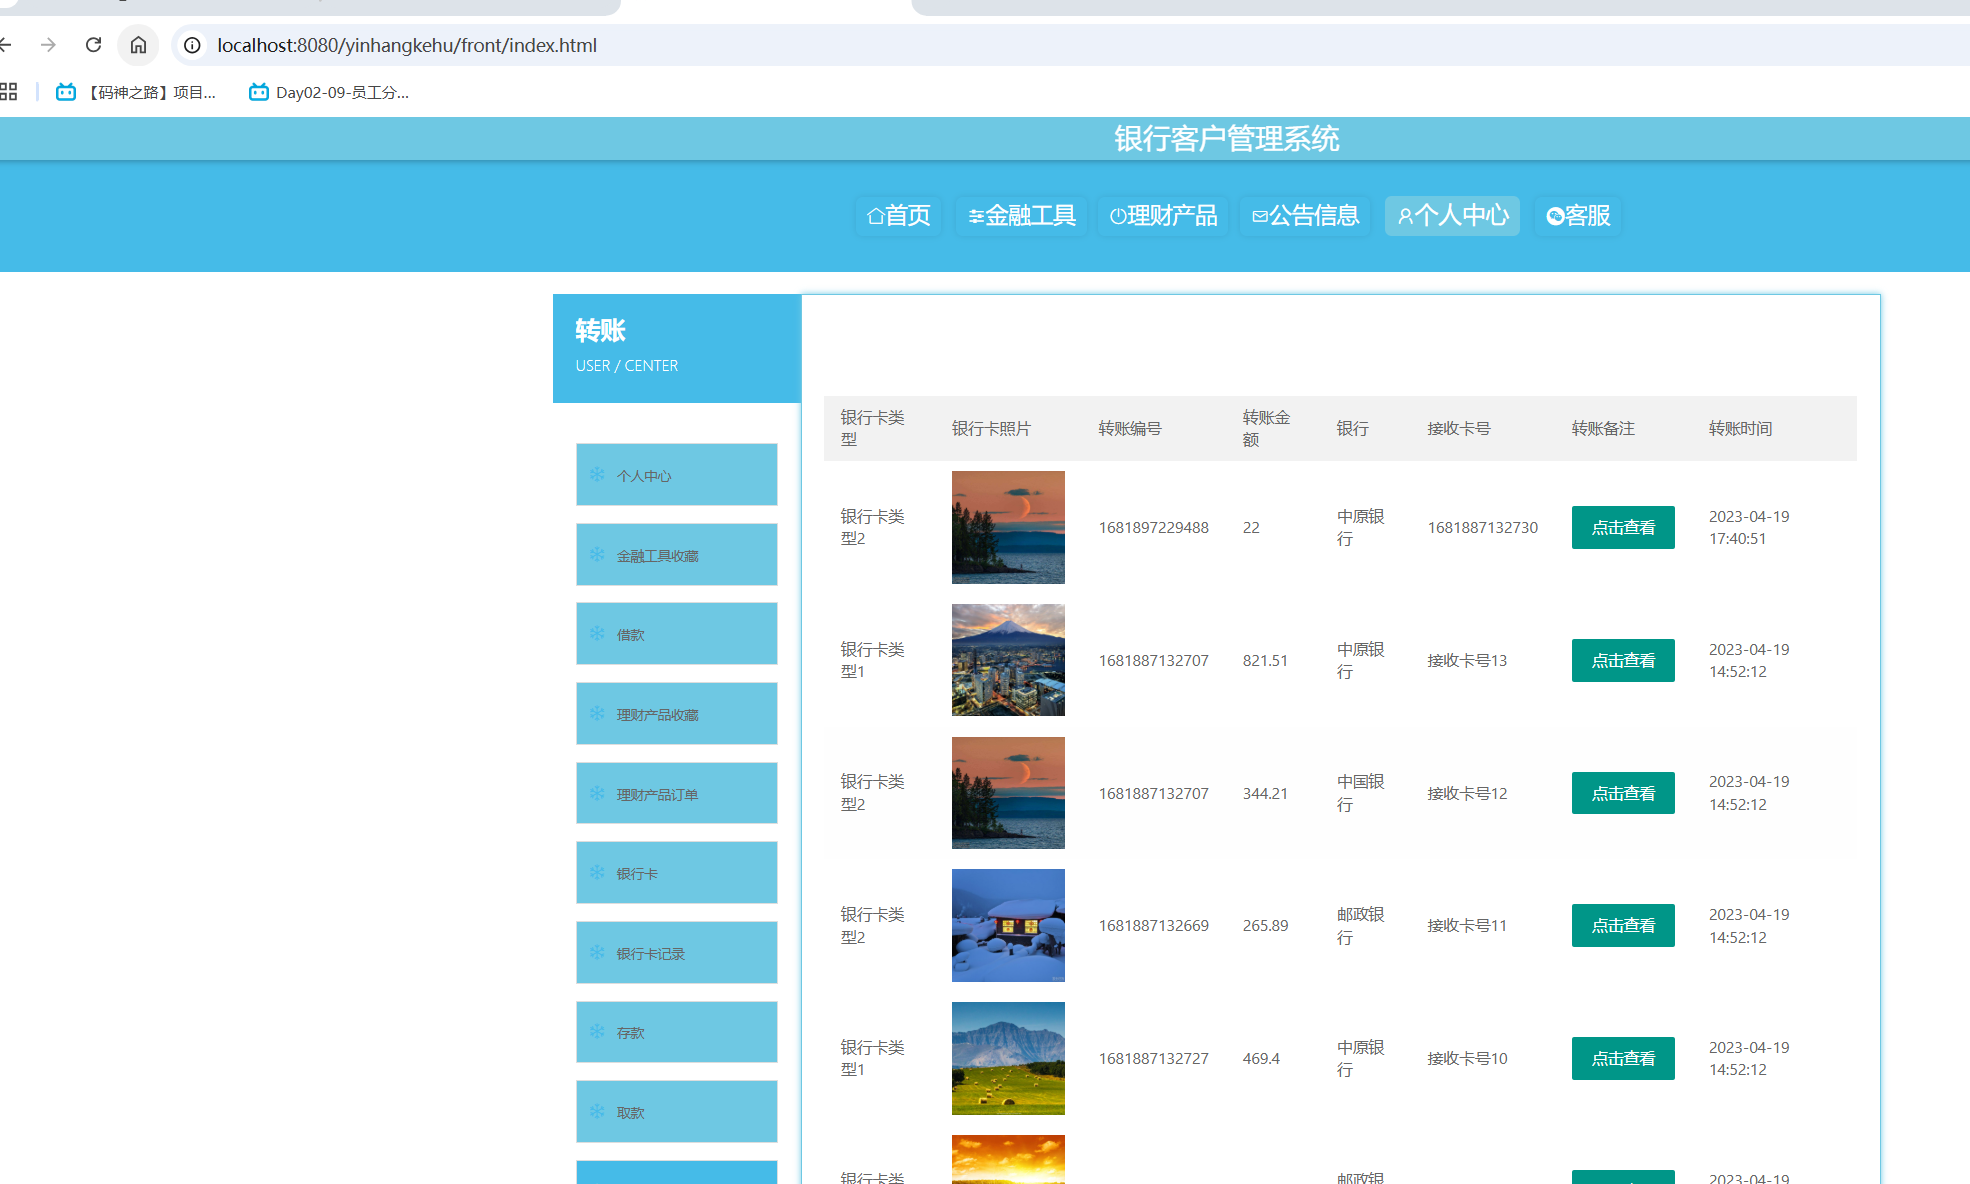
Task: Click 点击查看 in the 821.51 row
Action: pyautogui.click(x=1623, y=660)
